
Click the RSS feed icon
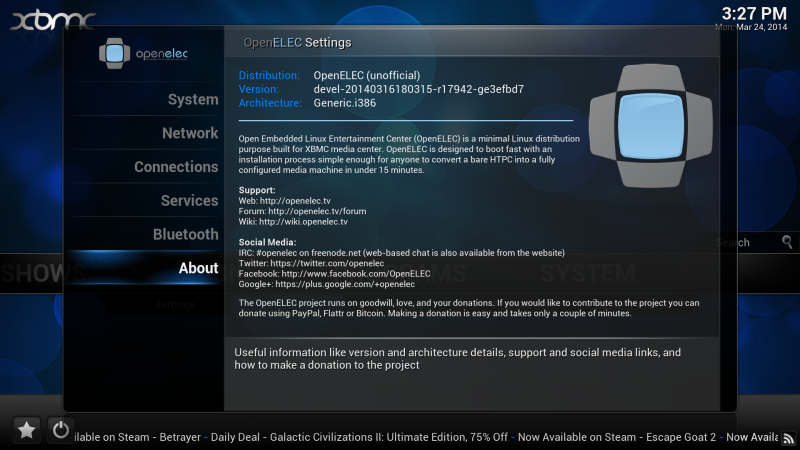coord(789,437)
